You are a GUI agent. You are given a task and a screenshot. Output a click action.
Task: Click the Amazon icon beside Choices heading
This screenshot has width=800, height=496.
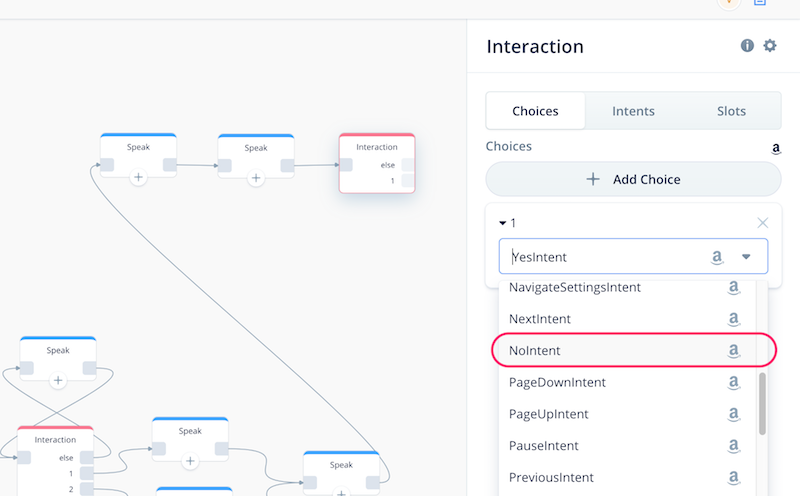pos(776,148)
